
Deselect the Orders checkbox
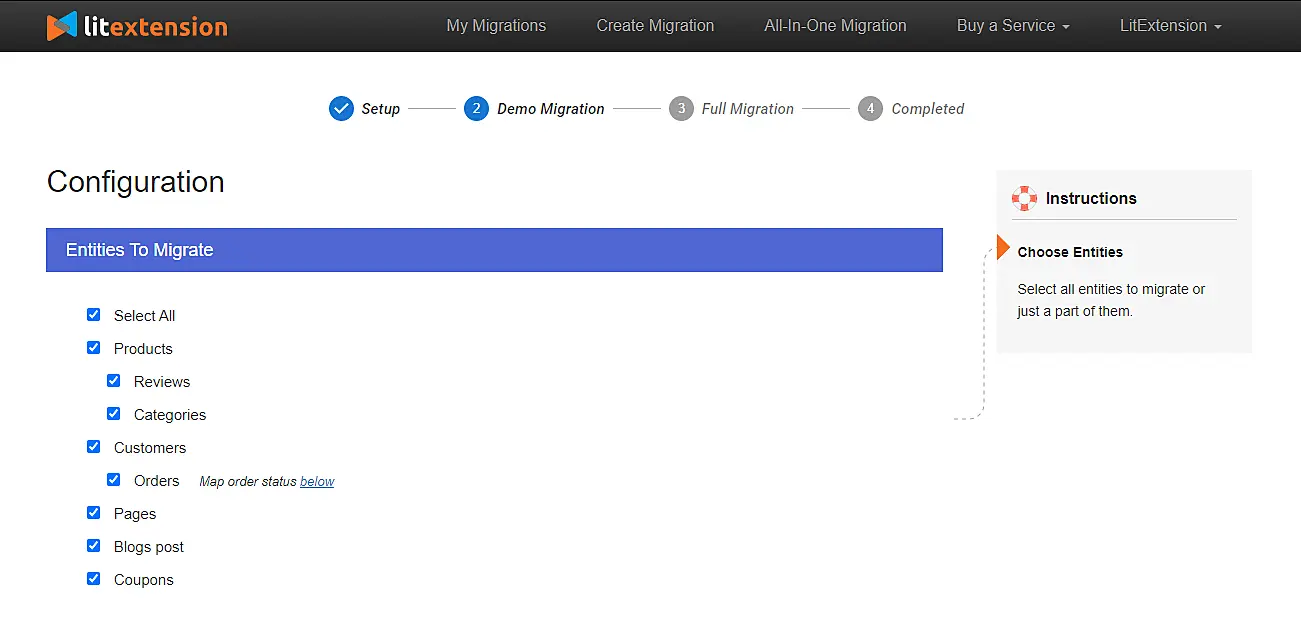click(114, 479)
